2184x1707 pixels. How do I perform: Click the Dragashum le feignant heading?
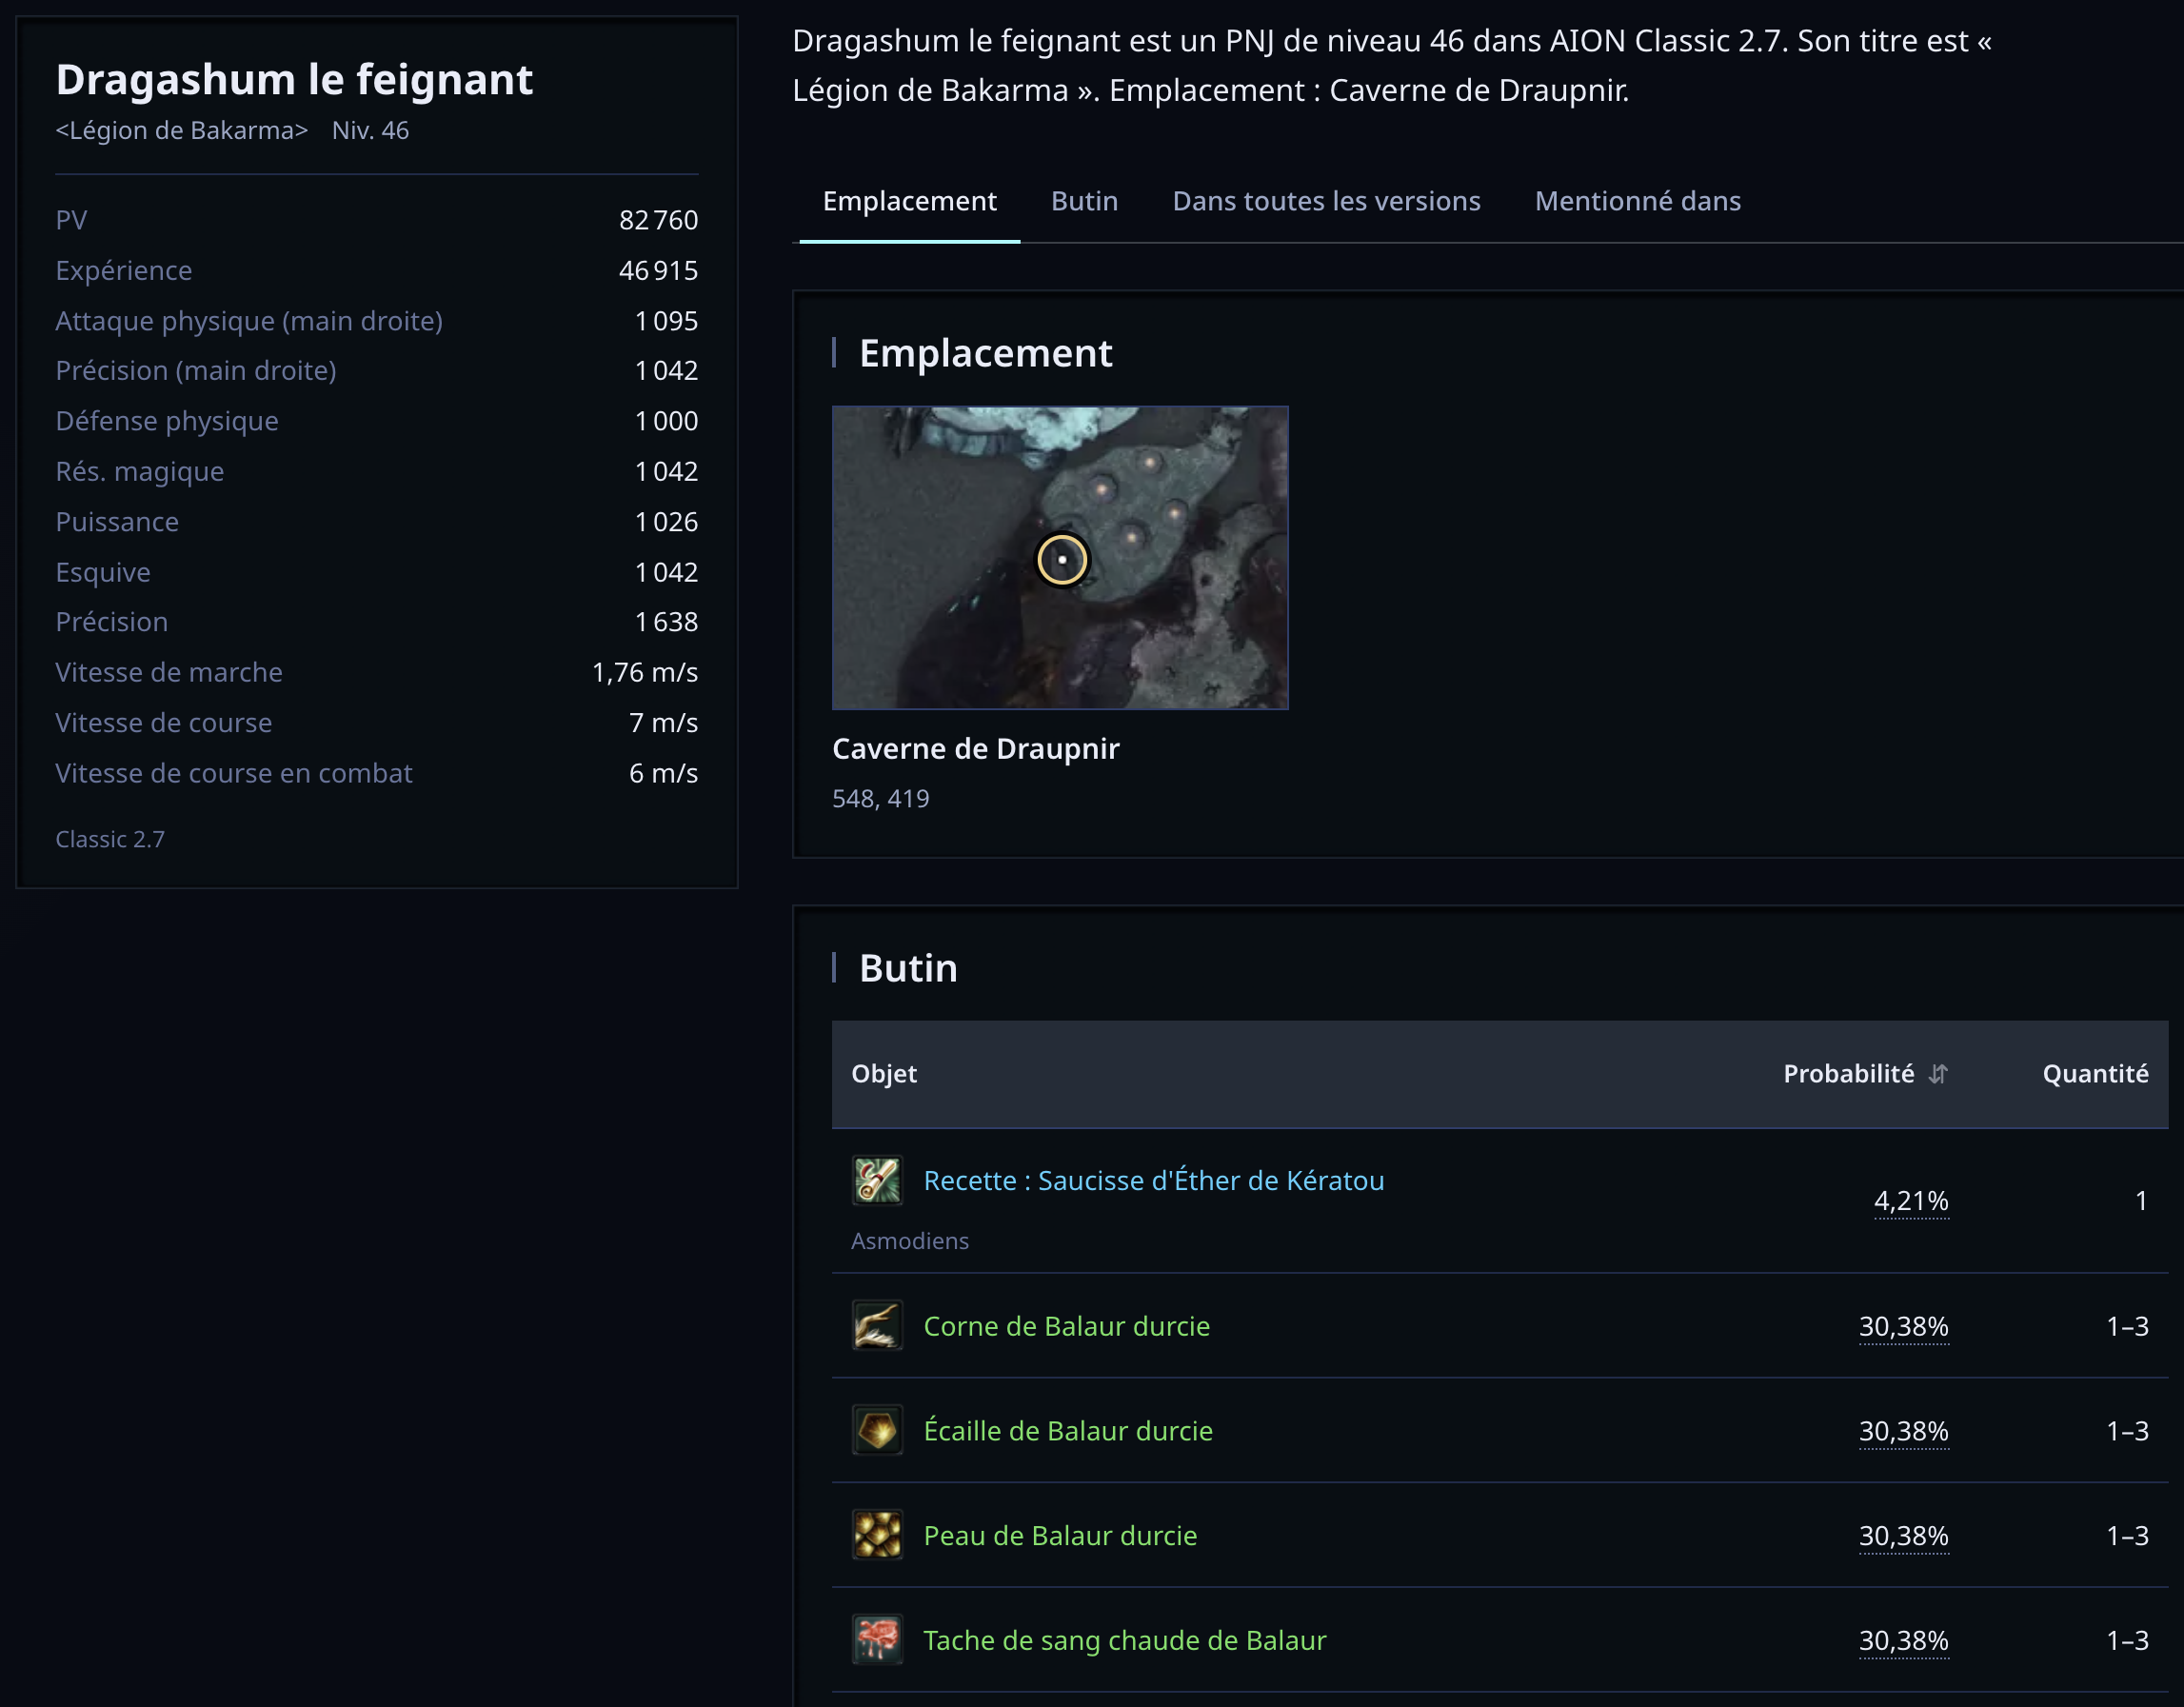click(x=294, y=80)
